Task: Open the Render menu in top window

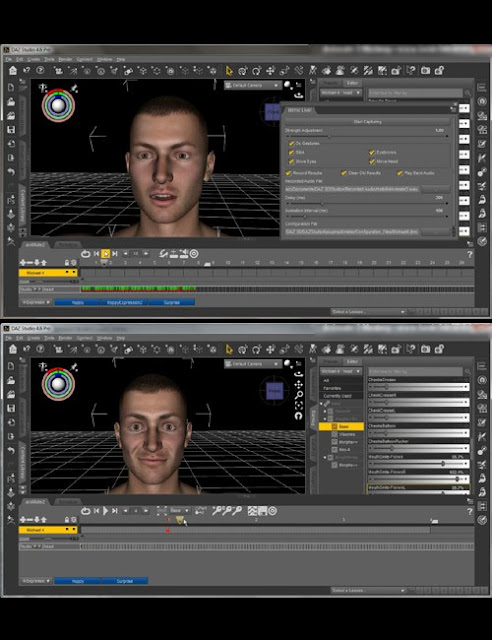Action: tap(65, 60)
